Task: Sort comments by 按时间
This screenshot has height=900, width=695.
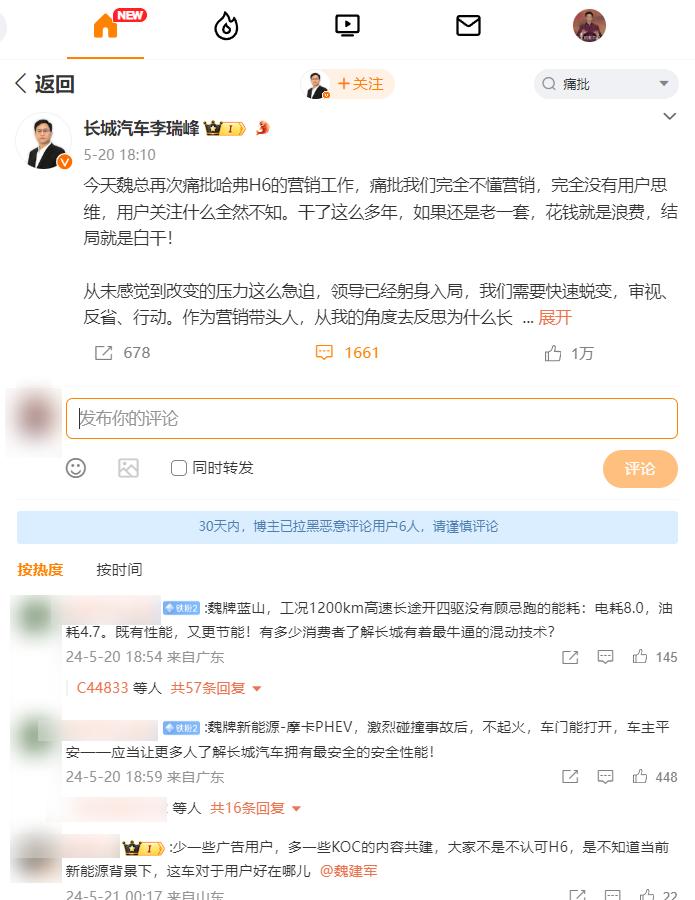Action: coord(119,569)
